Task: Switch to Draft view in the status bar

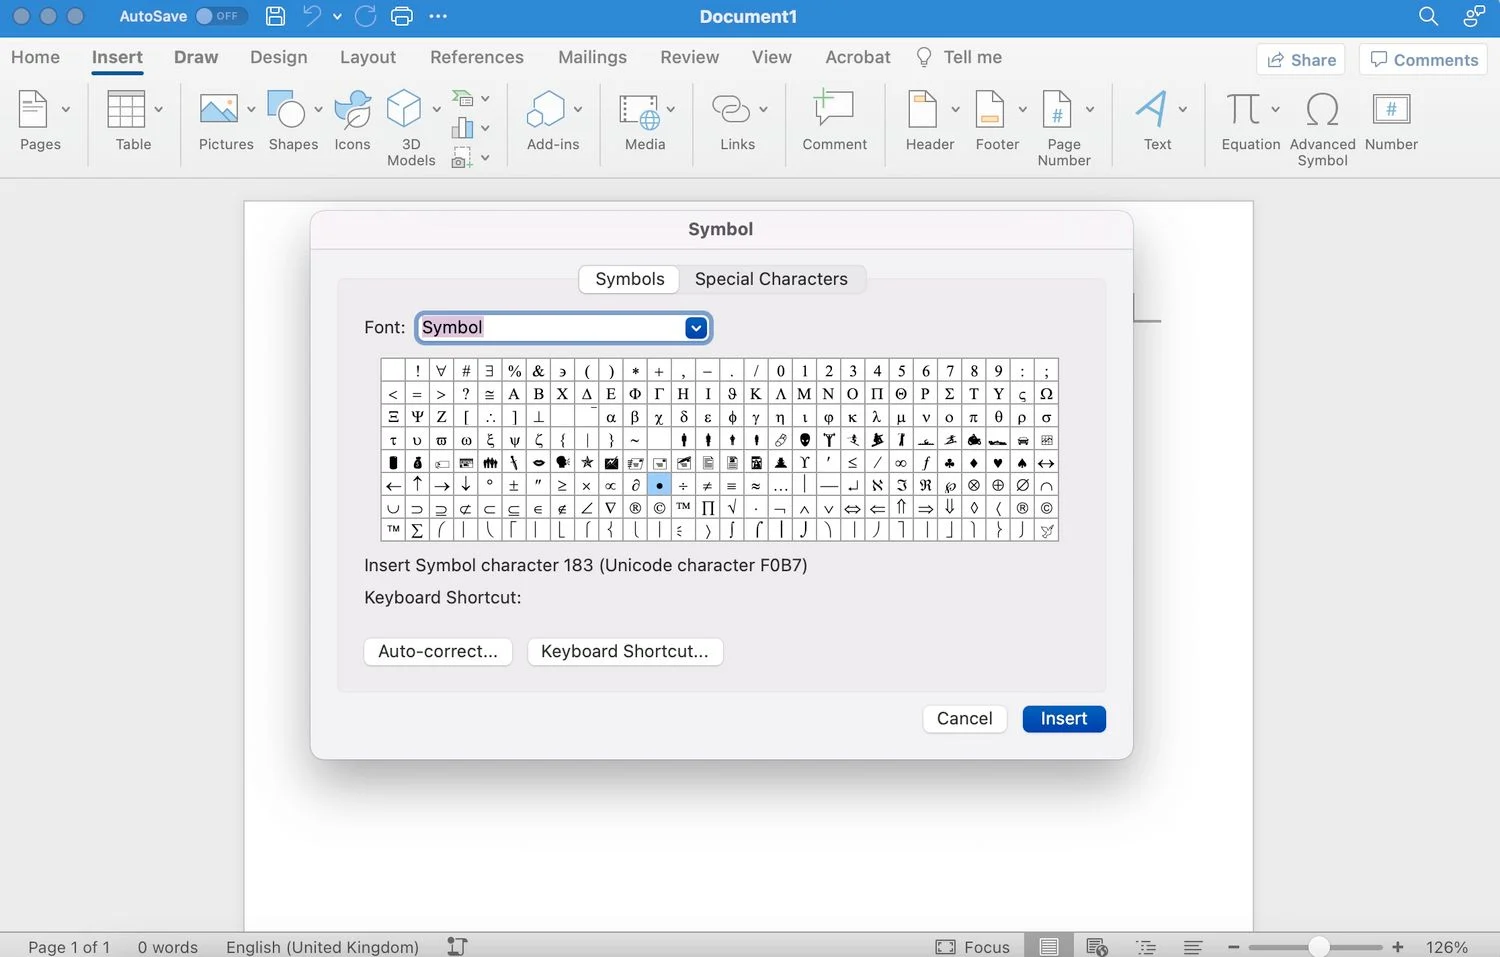Action: [1193, 947]
